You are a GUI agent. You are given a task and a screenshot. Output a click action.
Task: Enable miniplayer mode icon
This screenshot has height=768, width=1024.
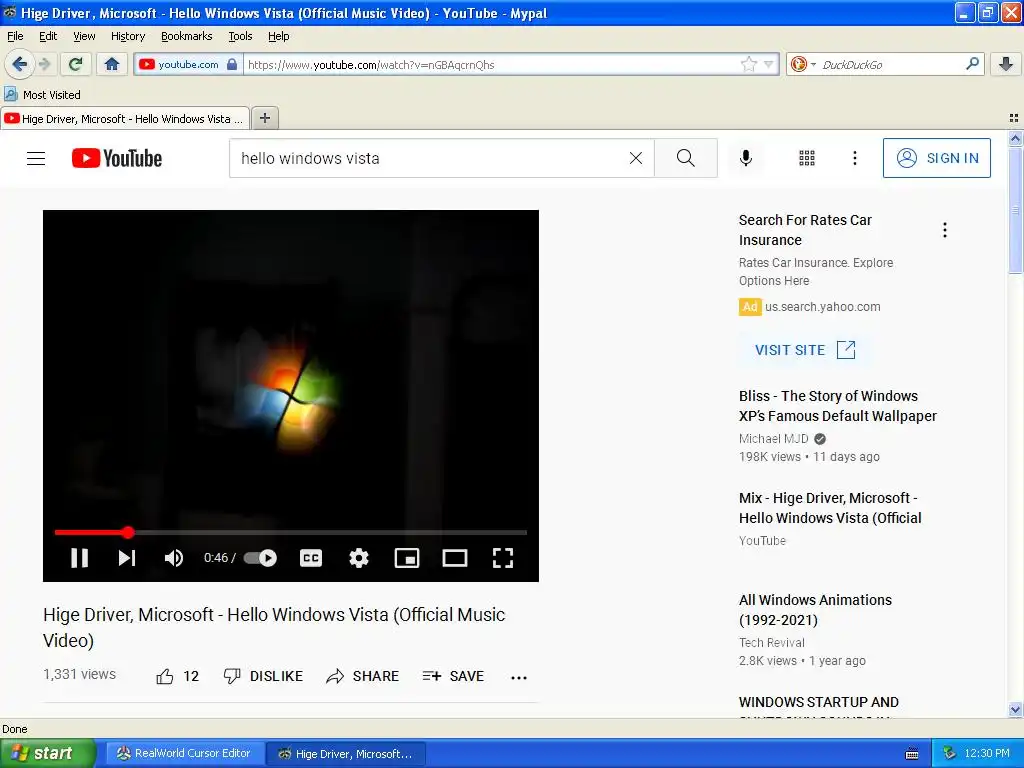[x=407, y=558]
